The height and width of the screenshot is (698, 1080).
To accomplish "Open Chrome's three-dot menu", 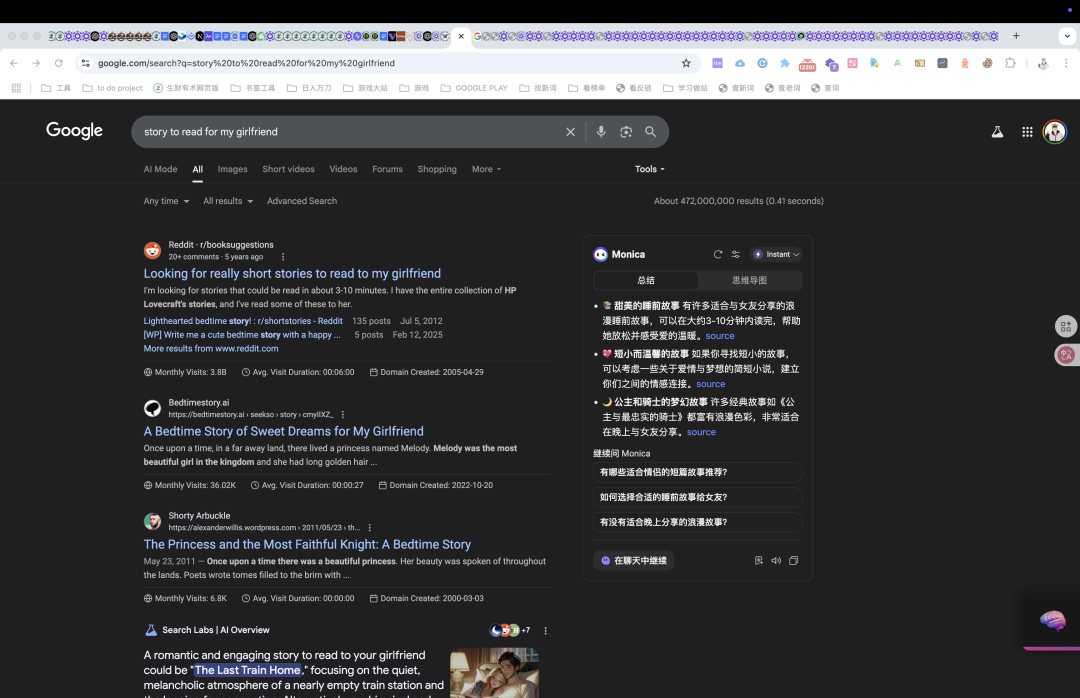I will click(x=1066, y=63).
